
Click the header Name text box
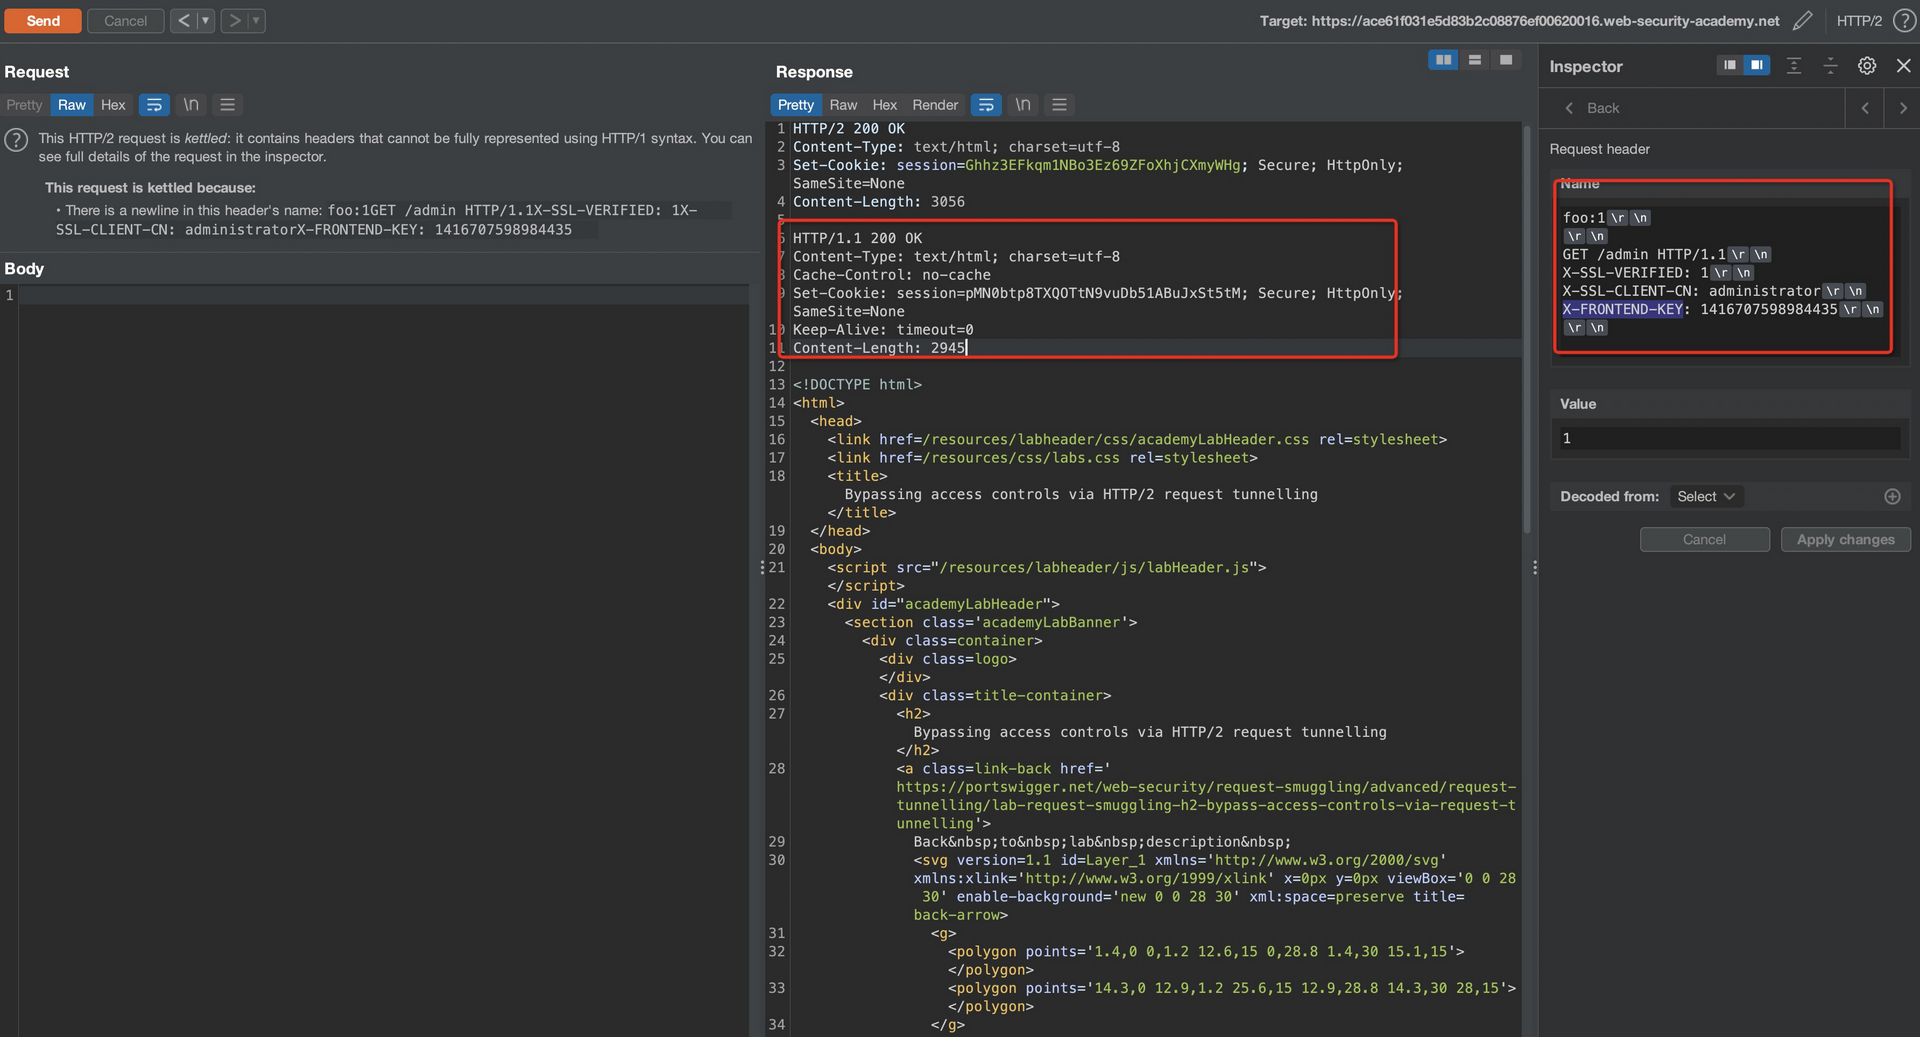(x=1729, y=272)
